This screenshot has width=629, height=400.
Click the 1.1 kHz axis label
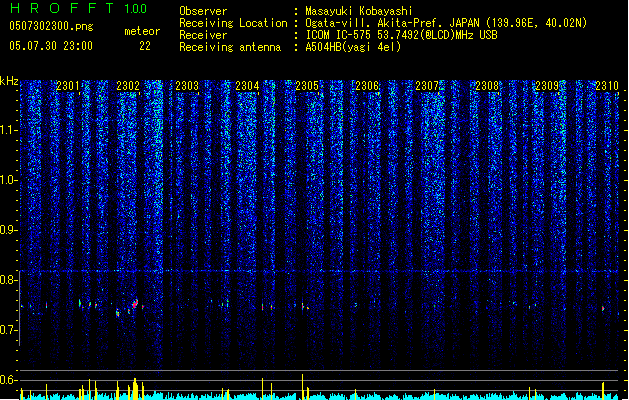pyautogui.click(x=8, y=130)
